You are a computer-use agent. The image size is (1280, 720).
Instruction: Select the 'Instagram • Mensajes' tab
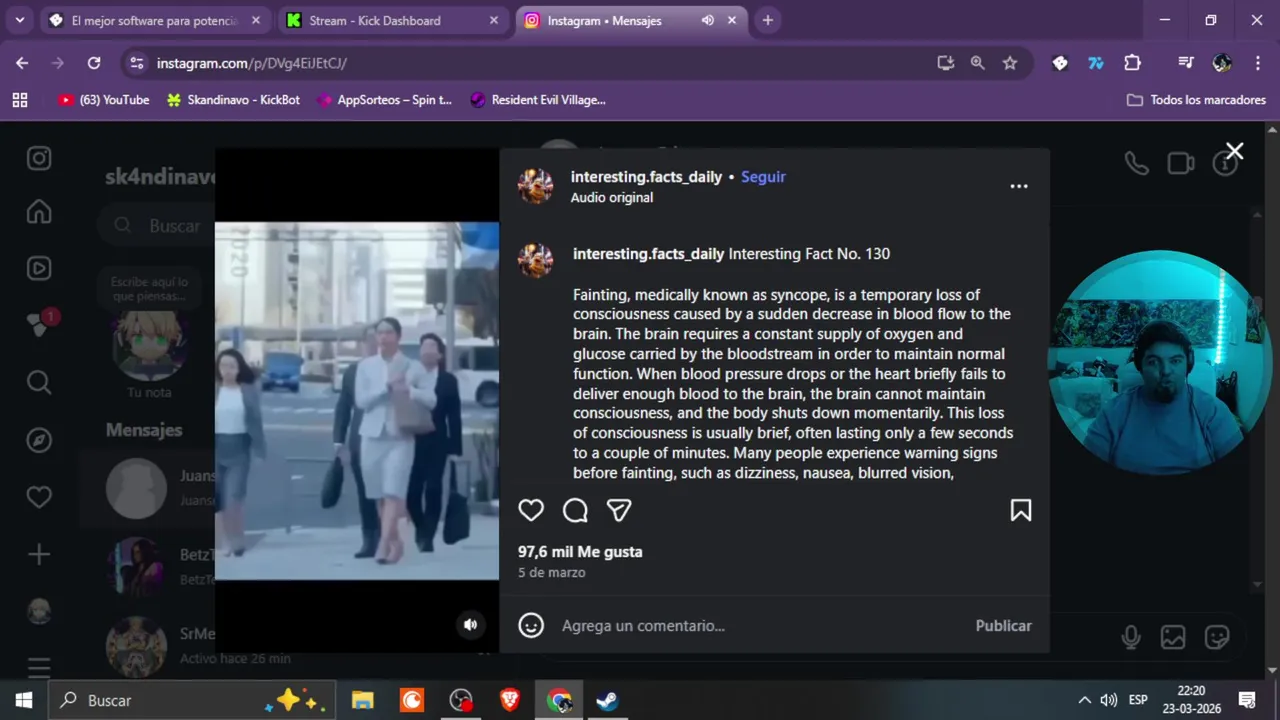coord(604,20)
